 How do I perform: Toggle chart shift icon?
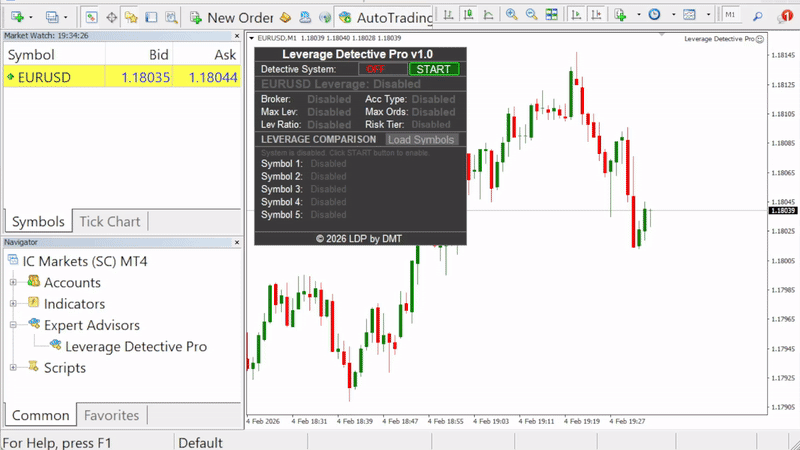[596, 15]
